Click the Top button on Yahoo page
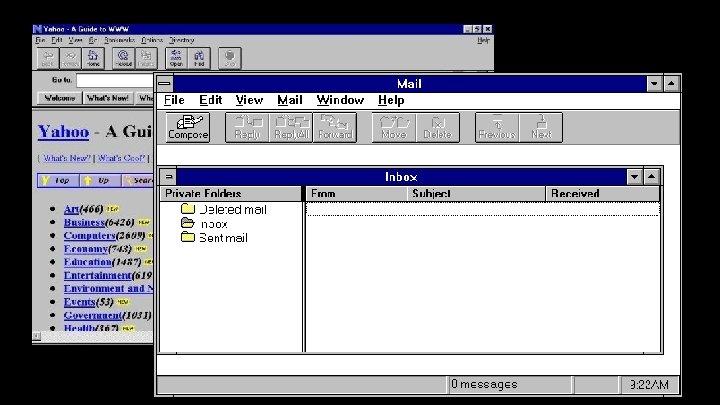720x405 pixels. click(58, 180)
